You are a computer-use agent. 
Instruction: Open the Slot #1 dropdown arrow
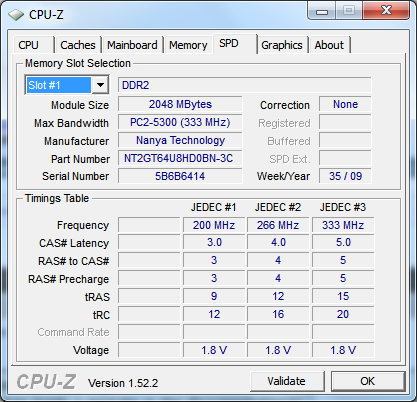click(100, 85)
